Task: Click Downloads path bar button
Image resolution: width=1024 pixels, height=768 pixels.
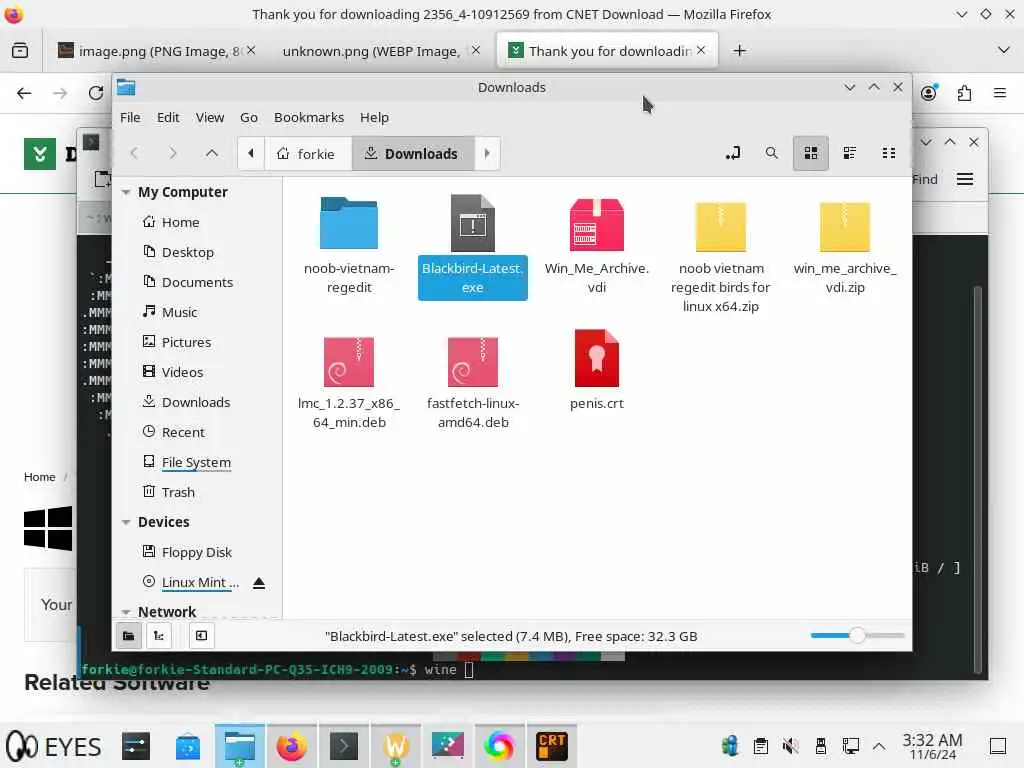Action: point(413,153)
